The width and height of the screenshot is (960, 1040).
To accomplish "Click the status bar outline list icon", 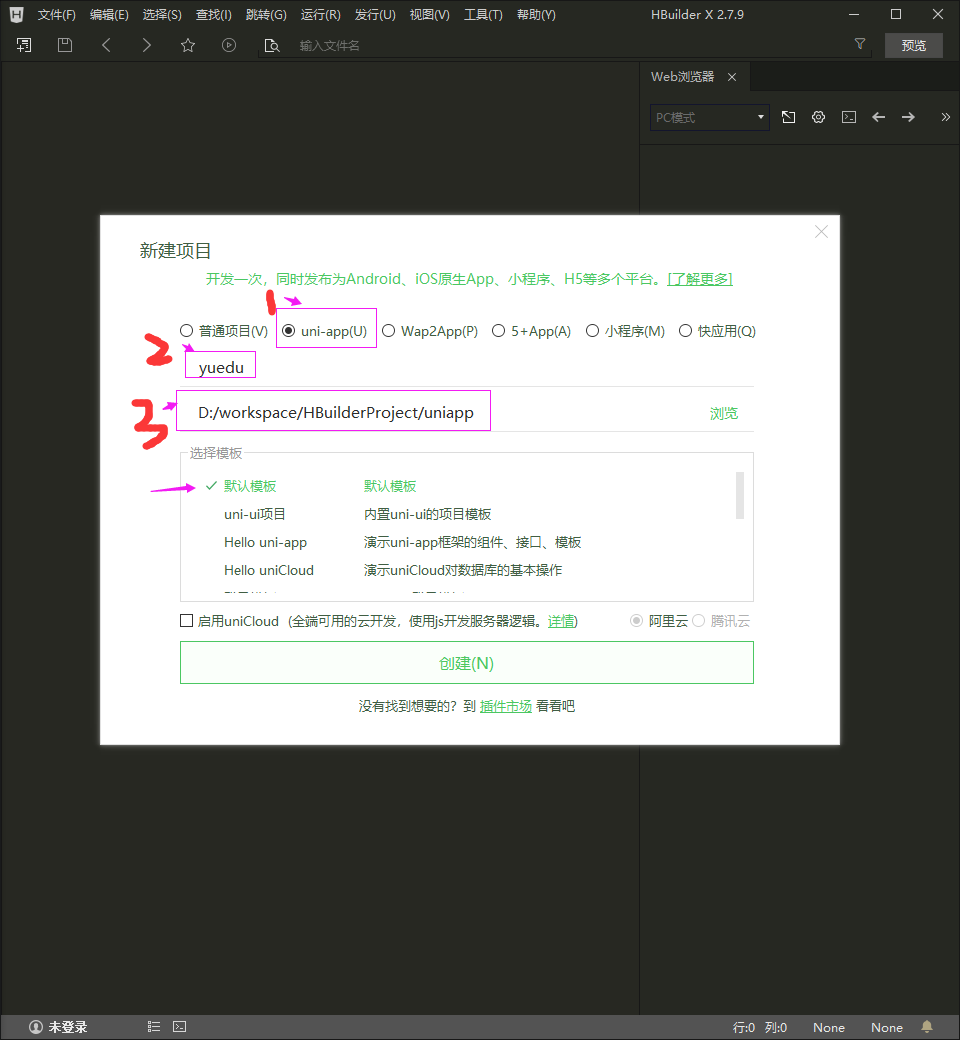I will 154,1027.
